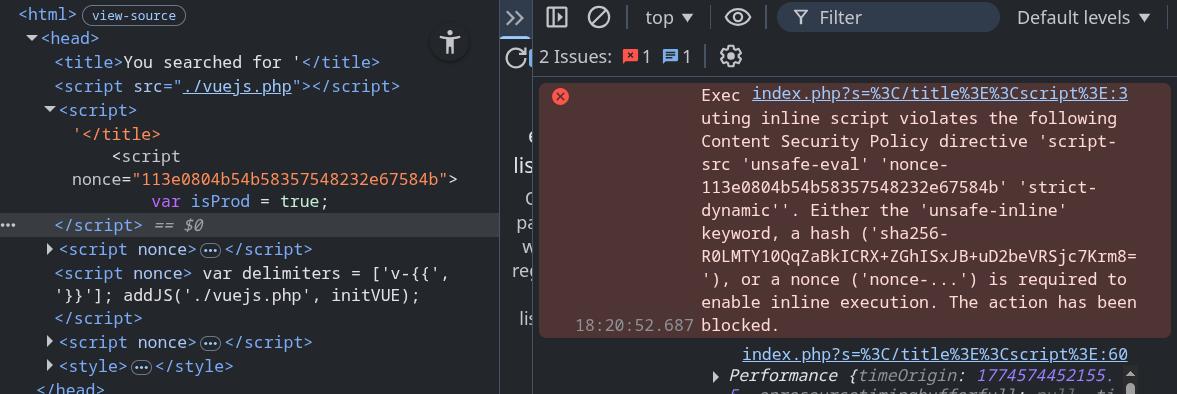This screenshot has width=1177, height=394.
Task: Select the title element line
Action: tap(217, 62)
